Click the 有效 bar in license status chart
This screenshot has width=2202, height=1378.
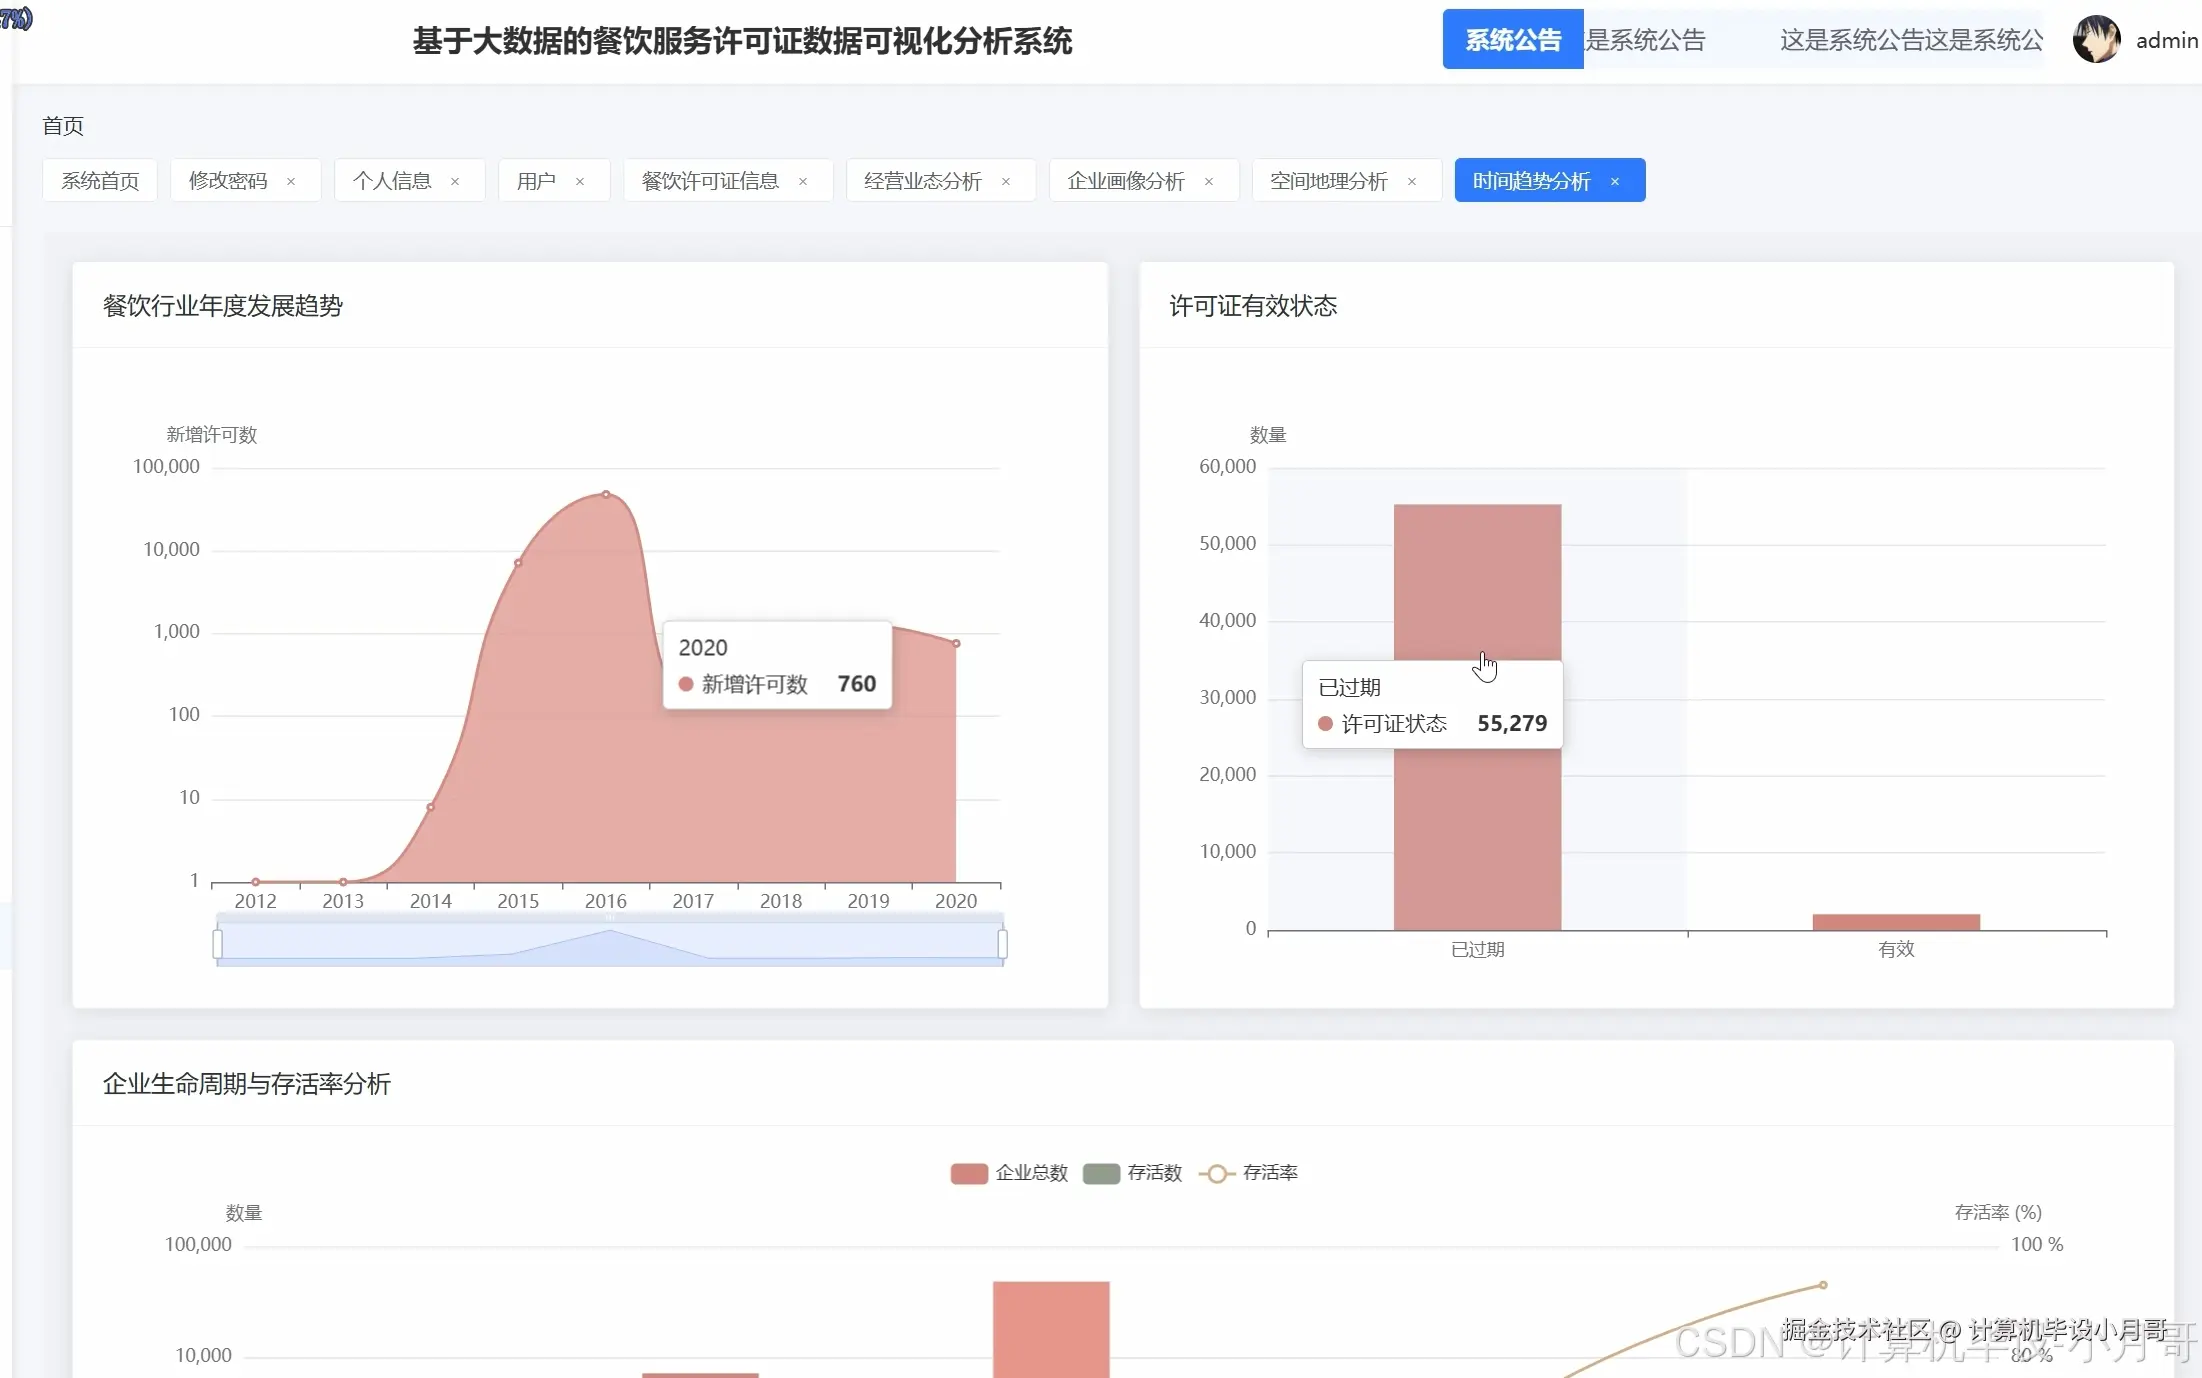(x=1895, y=922)
